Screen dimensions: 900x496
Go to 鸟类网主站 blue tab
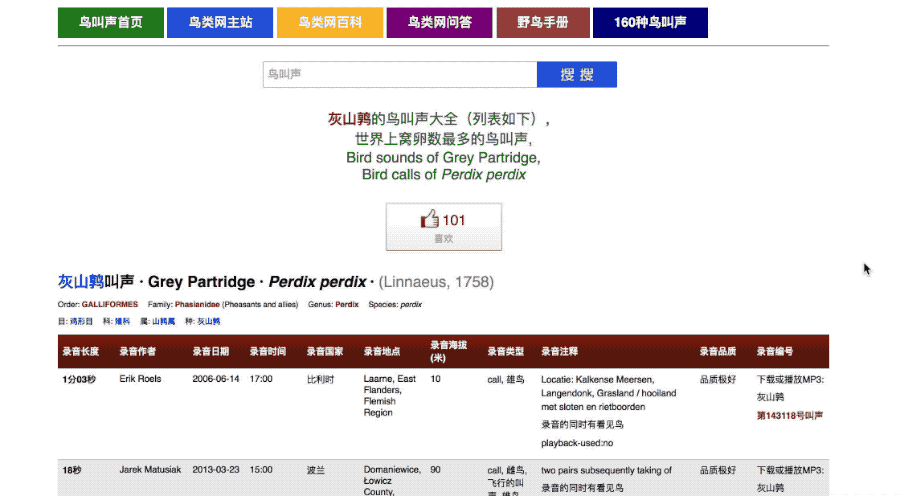220,23
